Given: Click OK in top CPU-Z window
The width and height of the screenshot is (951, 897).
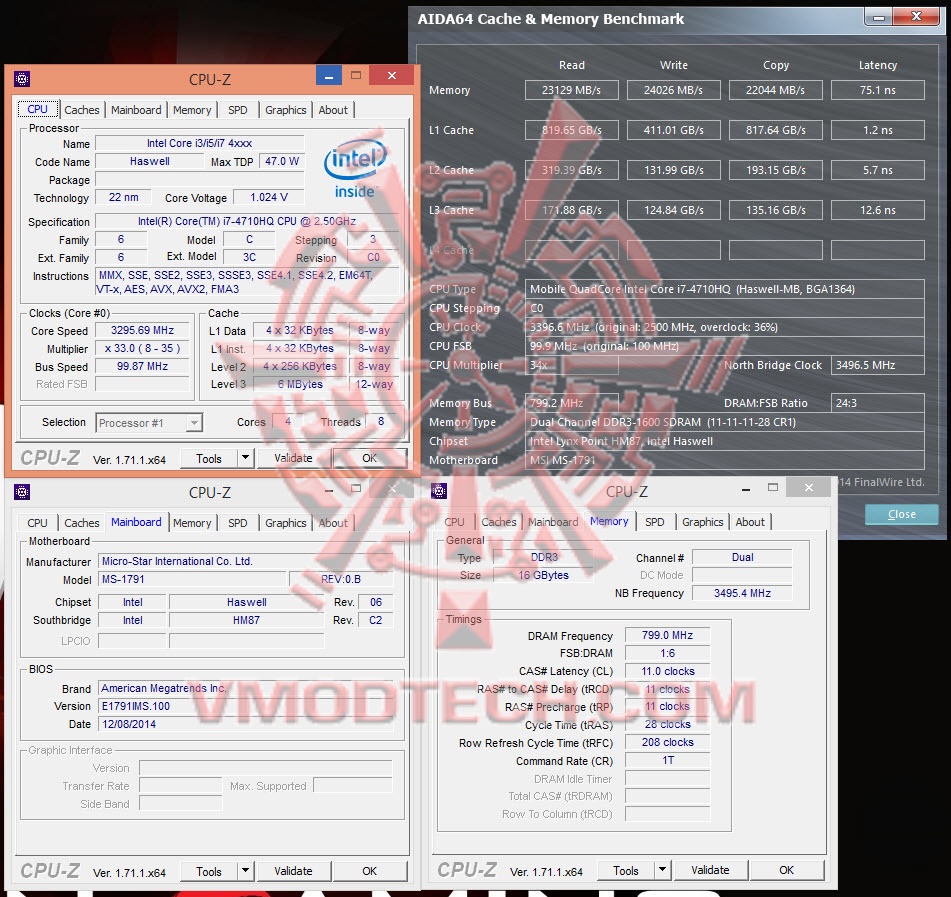Looking at the screenshot, I should pyautogui.click(x=369, y=458).
